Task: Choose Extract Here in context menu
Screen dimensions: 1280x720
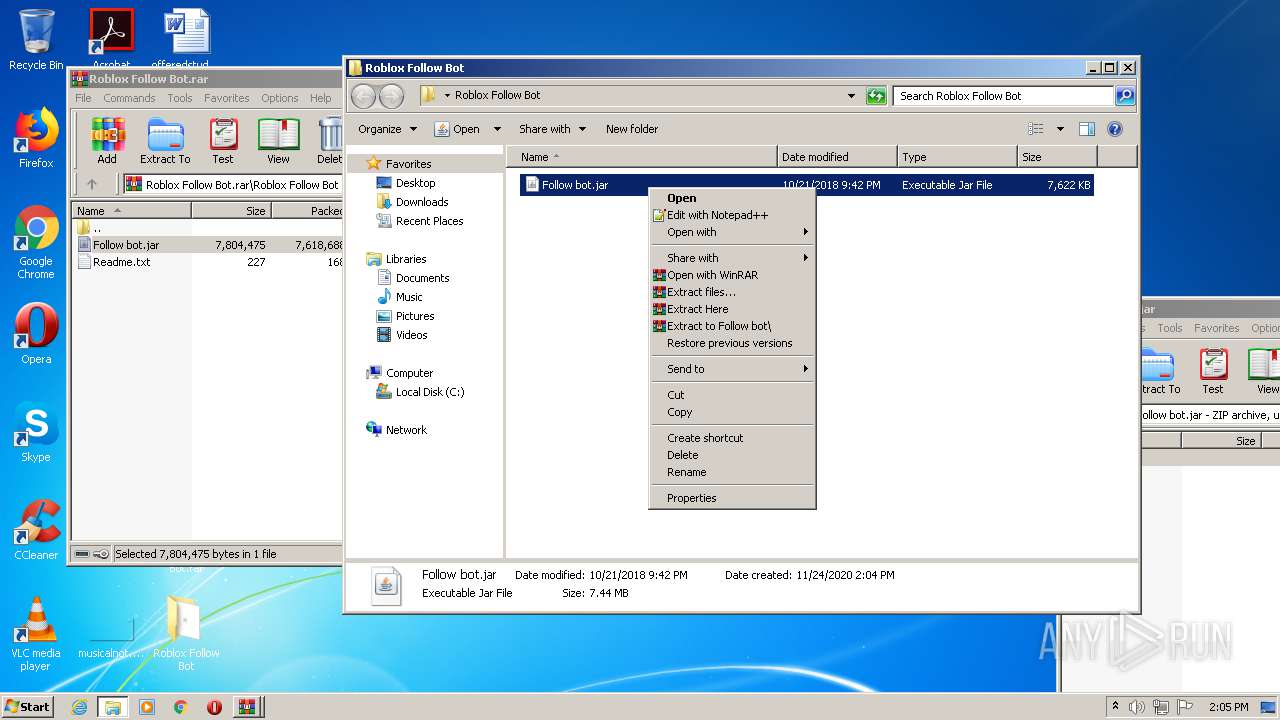Action: pos(732,309)
